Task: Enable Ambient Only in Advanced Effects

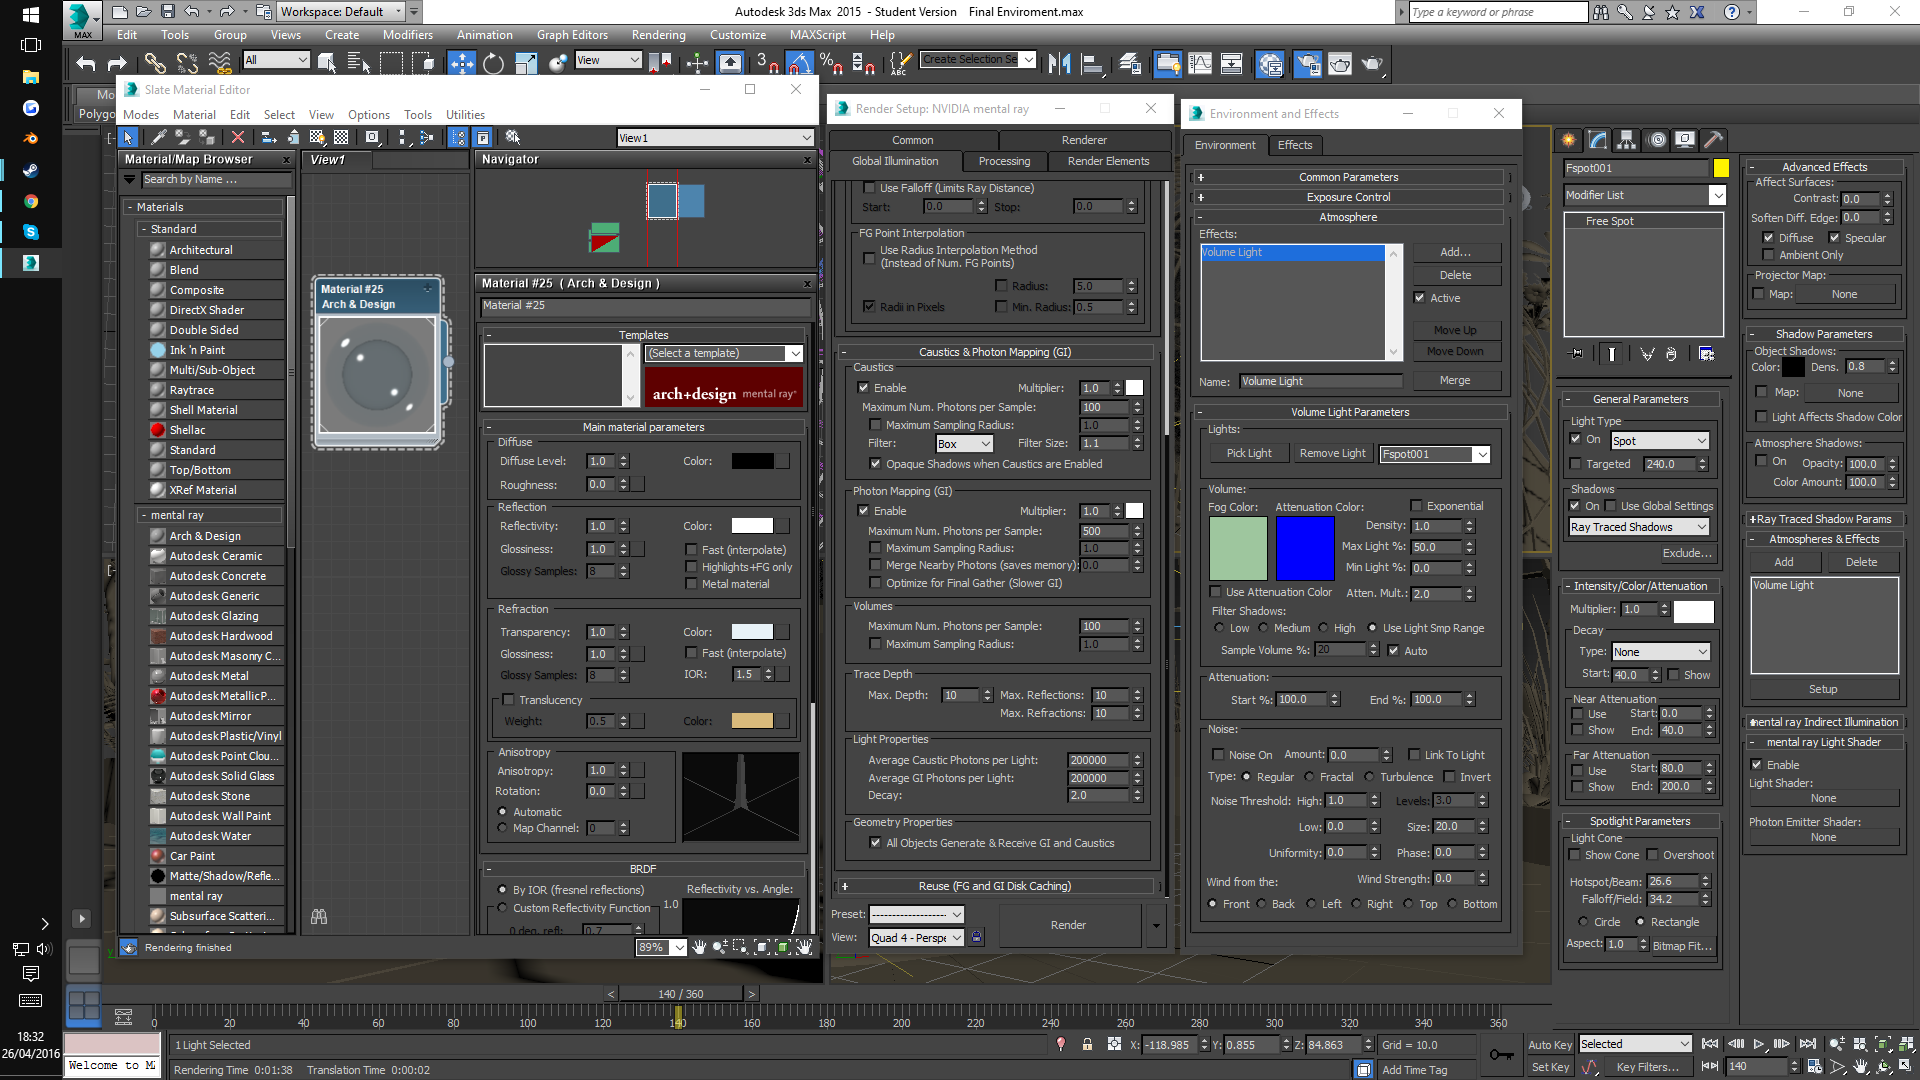Action: [1768, 255]
